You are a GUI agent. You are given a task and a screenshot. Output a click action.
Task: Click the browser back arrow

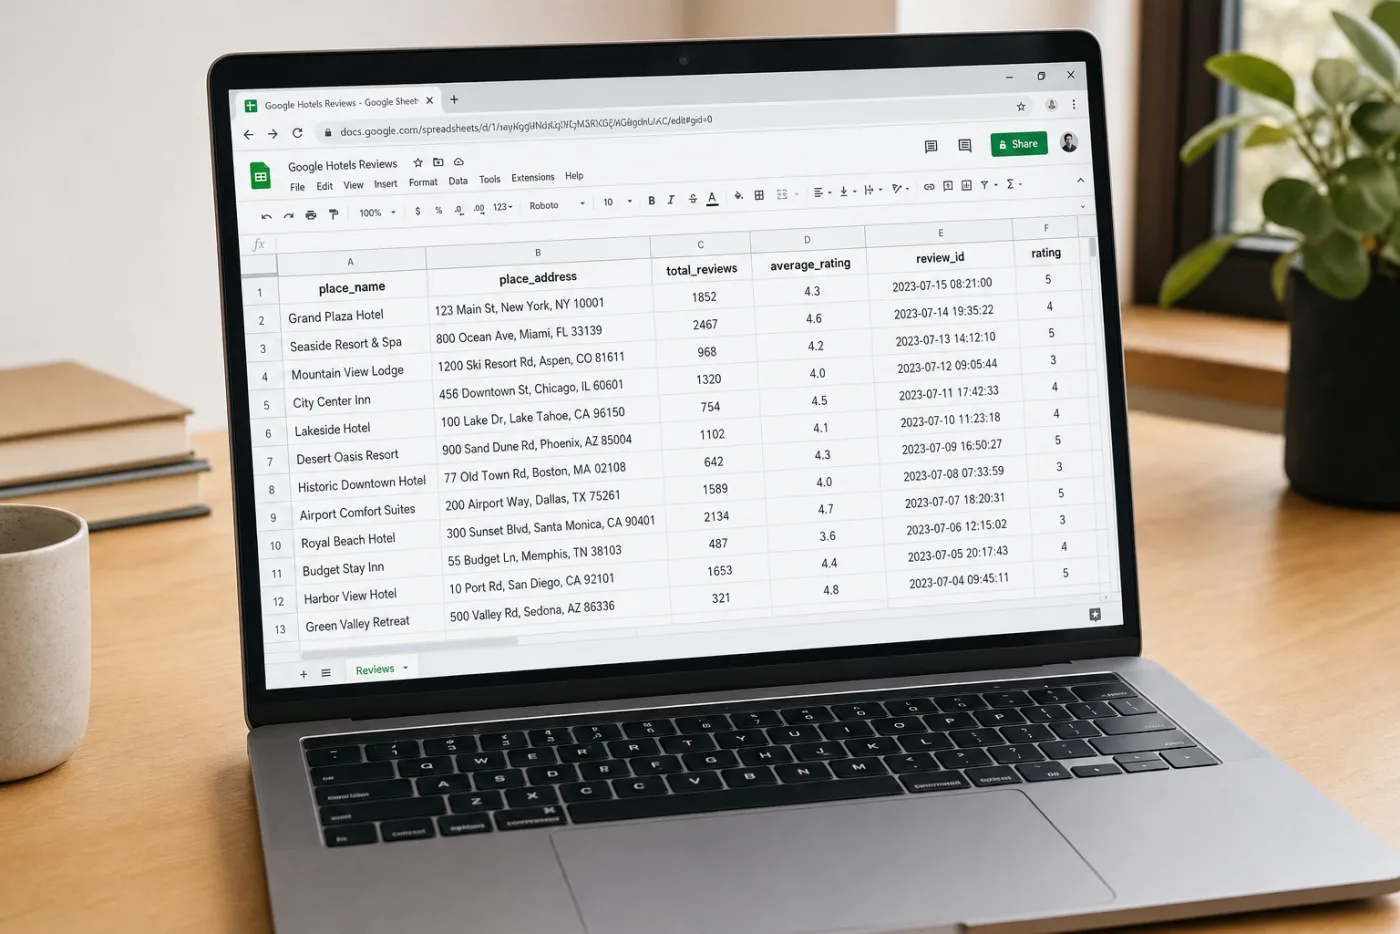pyautogui.click(x=248, y=135)
